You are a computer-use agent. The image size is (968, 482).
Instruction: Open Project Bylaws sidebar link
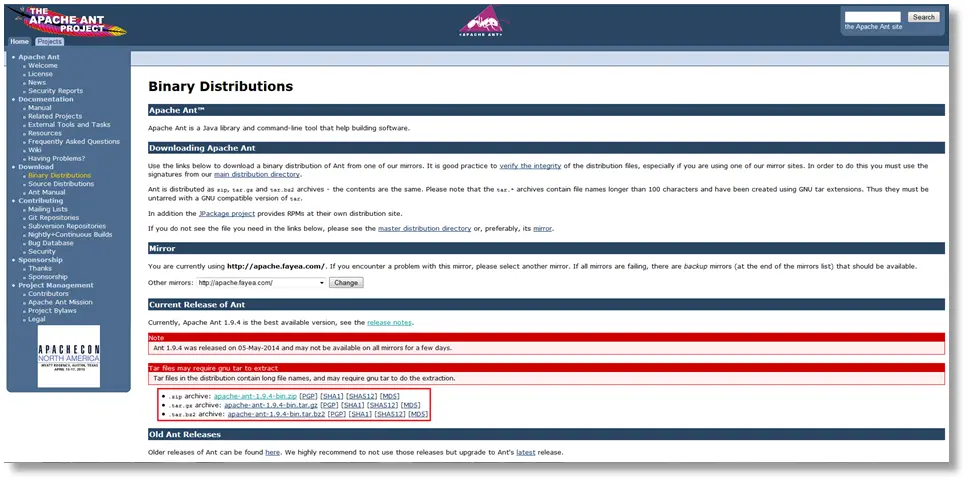(52, 310)
